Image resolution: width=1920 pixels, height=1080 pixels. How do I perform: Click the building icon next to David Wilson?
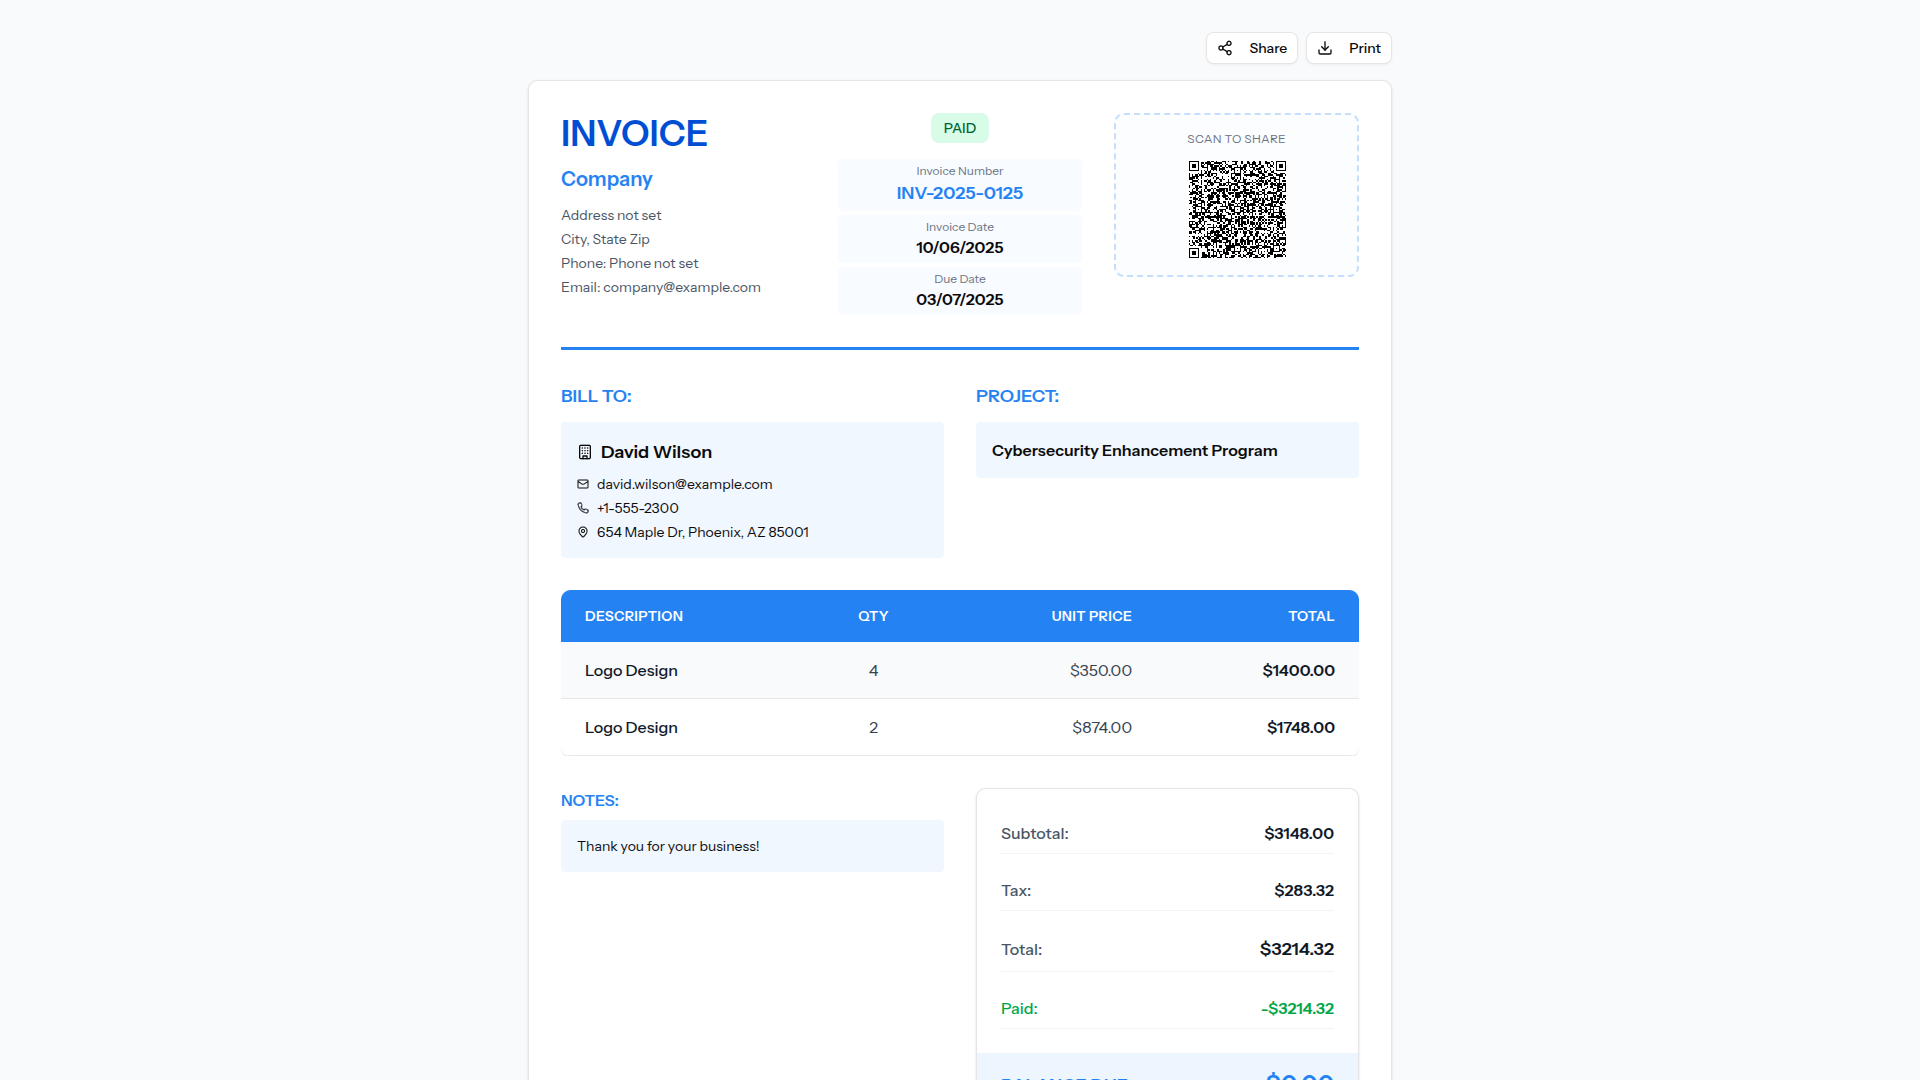click(x=585, y=452)
